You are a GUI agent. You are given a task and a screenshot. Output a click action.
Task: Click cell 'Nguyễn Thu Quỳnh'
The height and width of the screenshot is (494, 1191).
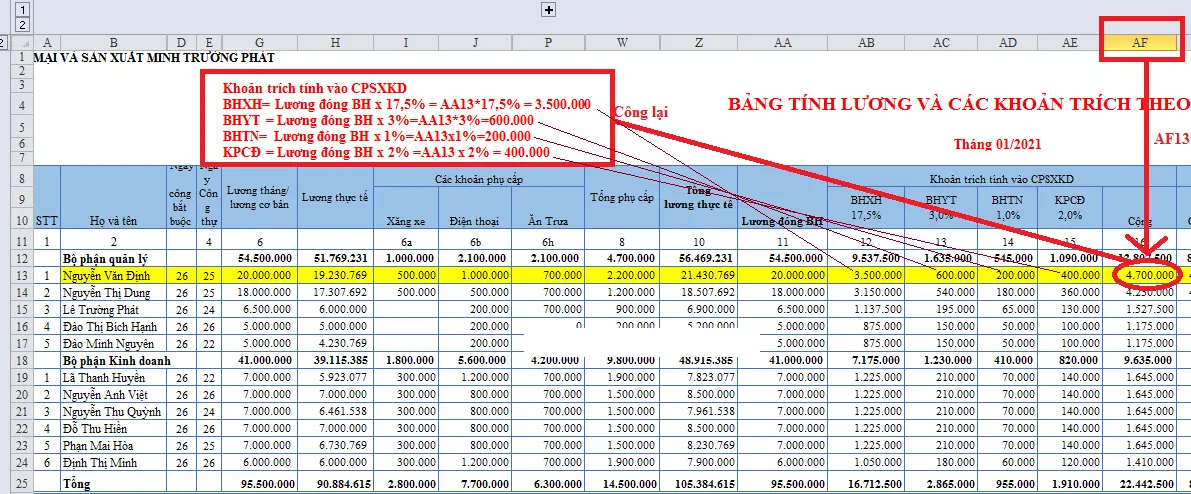point(113,412)
